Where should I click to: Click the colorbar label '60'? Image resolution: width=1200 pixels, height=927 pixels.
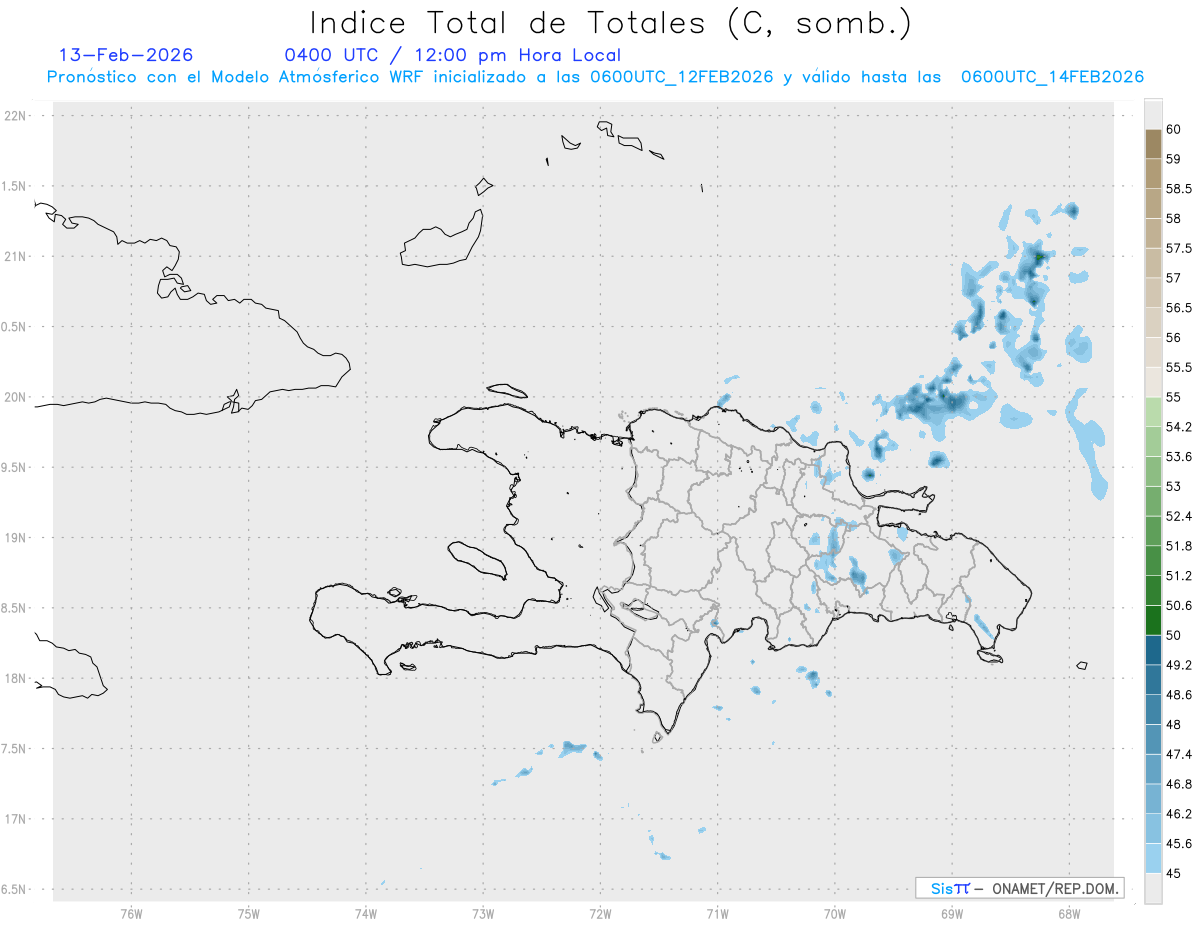(x=1173, y=129)
